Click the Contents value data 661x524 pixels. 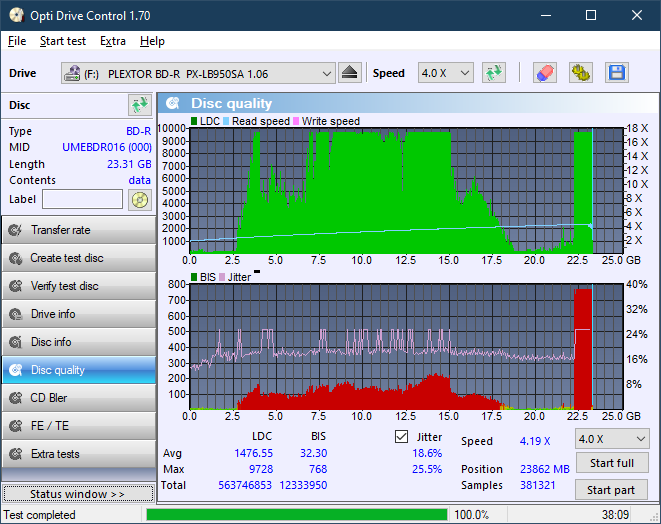(x=140, y=180)
